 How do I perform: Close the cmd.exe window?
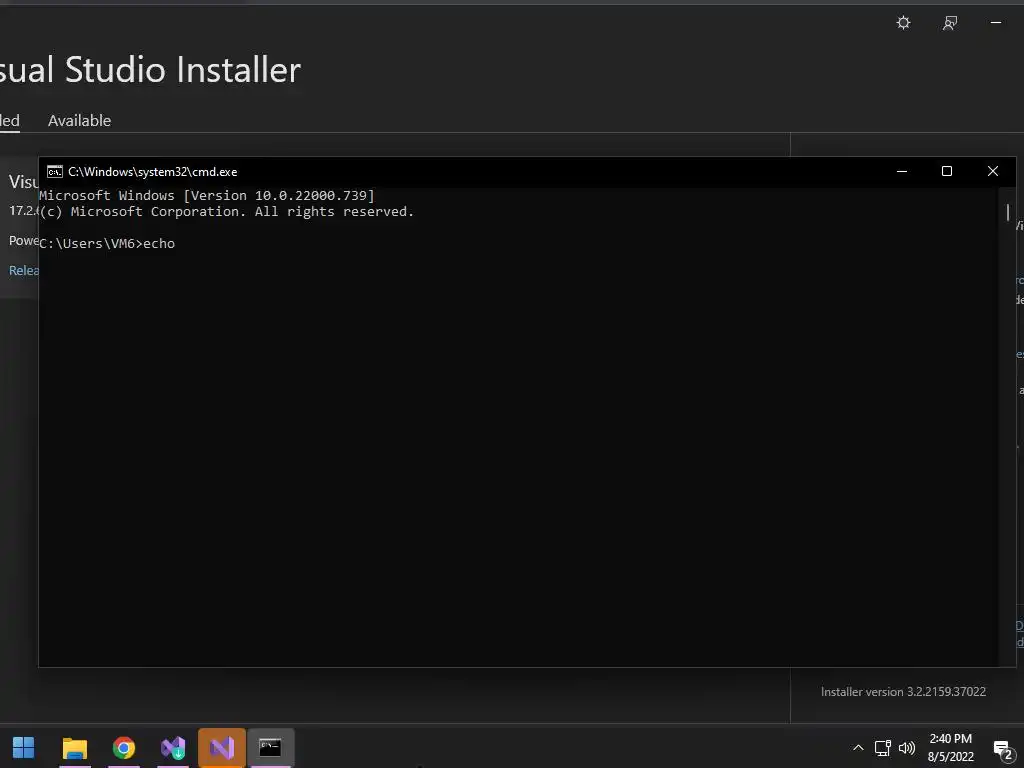pos(993,171)
